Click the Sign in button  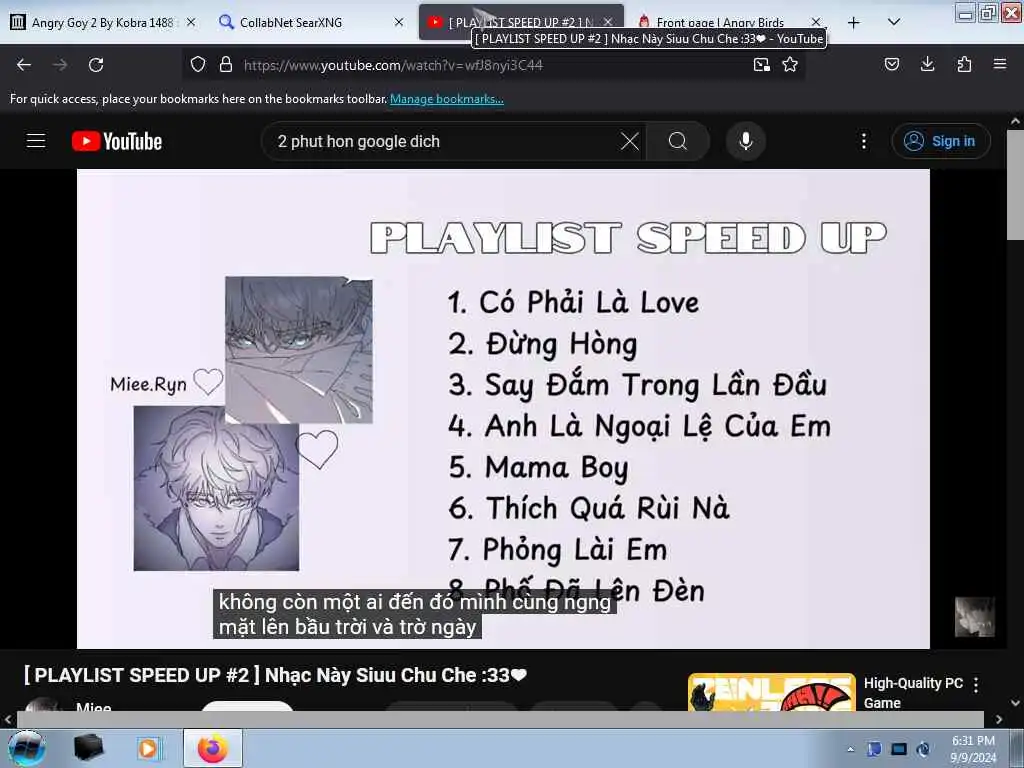pos(941,141)
